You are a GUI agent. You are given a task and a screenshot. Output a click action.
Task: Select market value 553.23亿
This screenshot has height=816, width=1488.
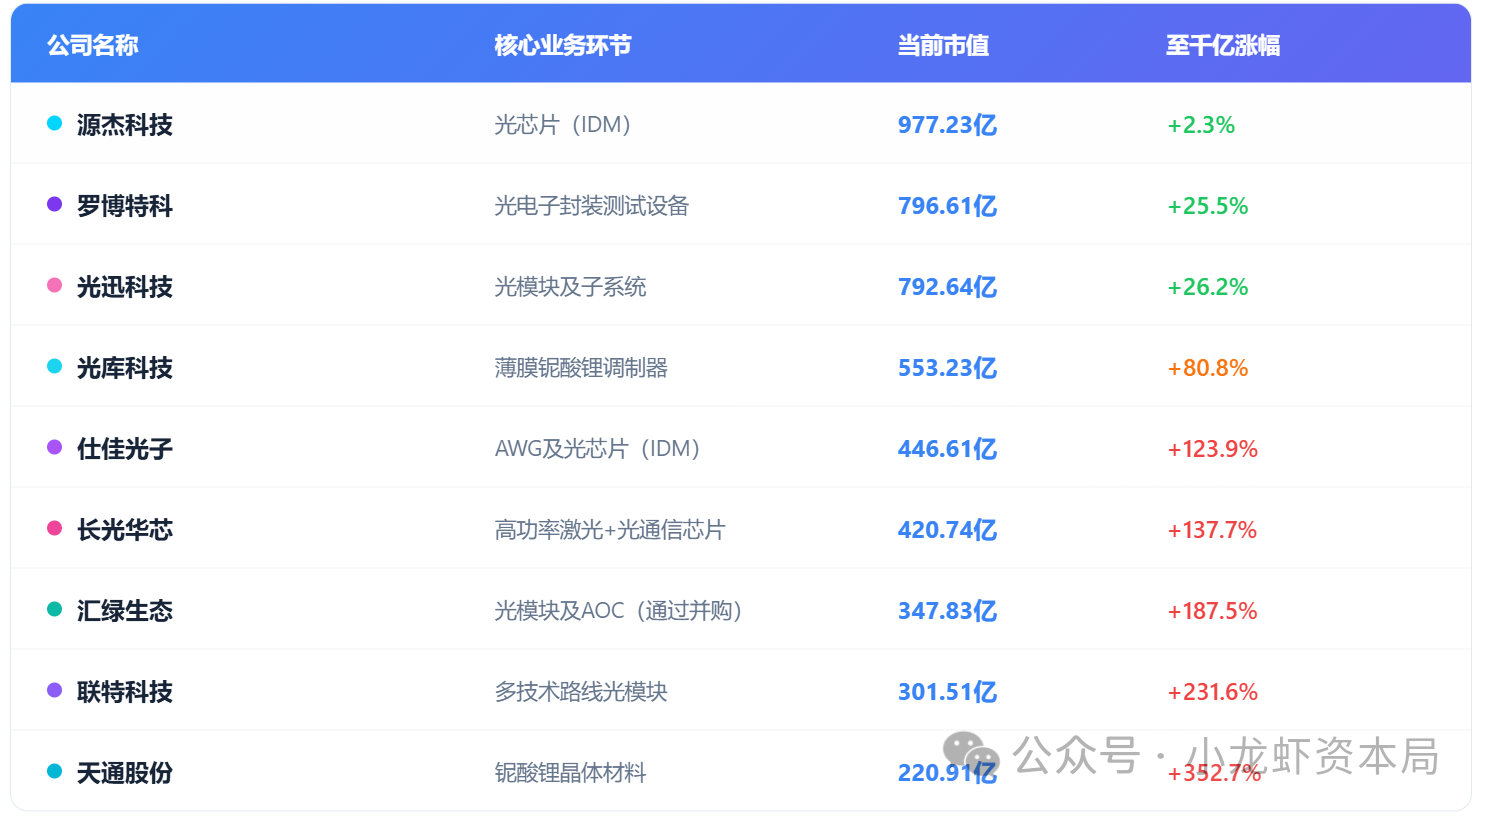point(947,368)
